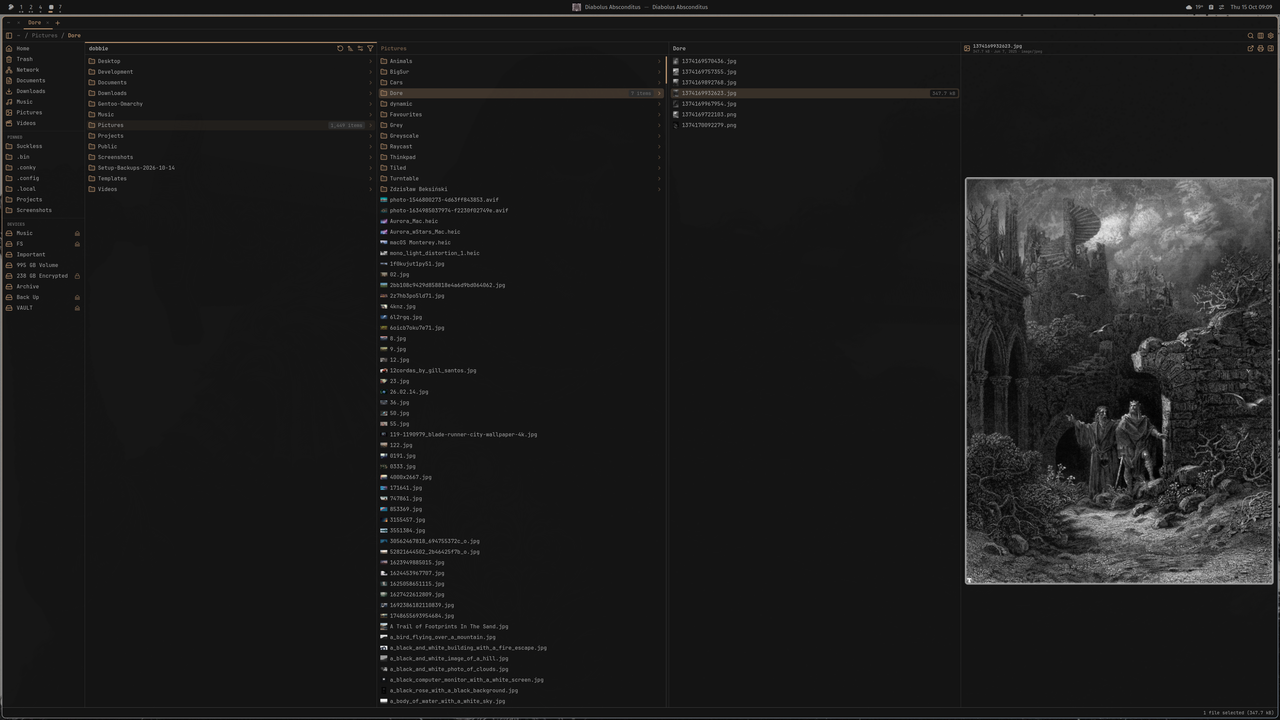Image resolution: width=1280 pixels, height=720 pixels.
Task: Expand the Turntable folder arrow
Action: point(659,178)
